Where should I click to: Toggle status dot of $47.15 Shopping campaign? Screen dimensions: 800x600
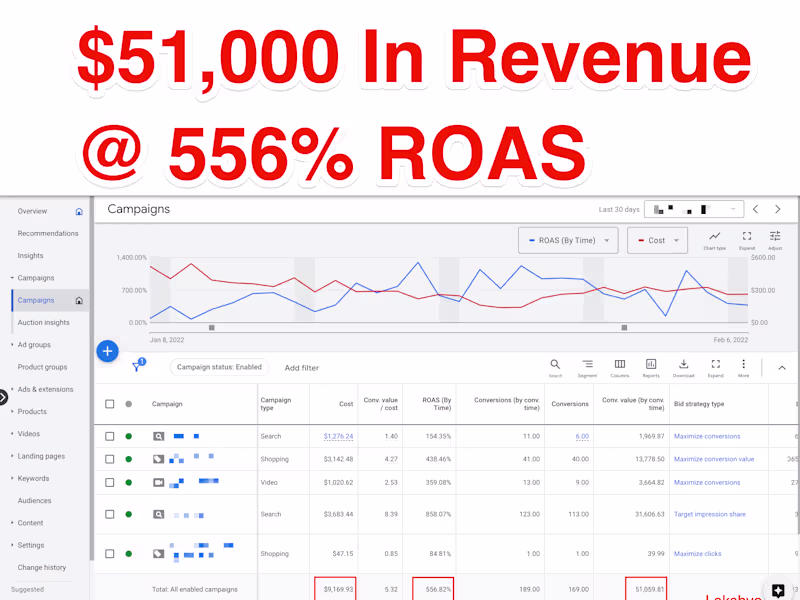point(129,554)
